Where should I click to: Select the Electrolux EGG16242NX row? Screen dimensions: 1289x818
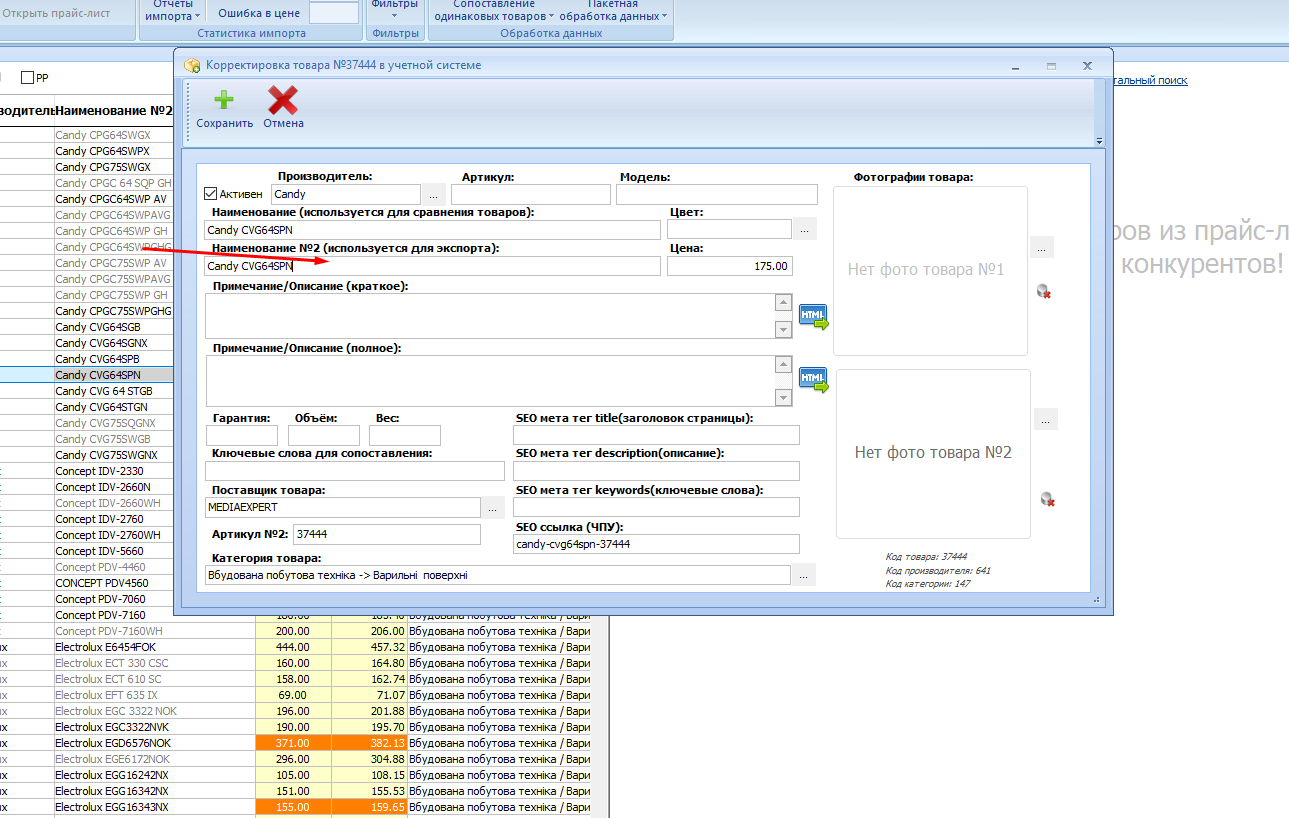coord(113,775)
